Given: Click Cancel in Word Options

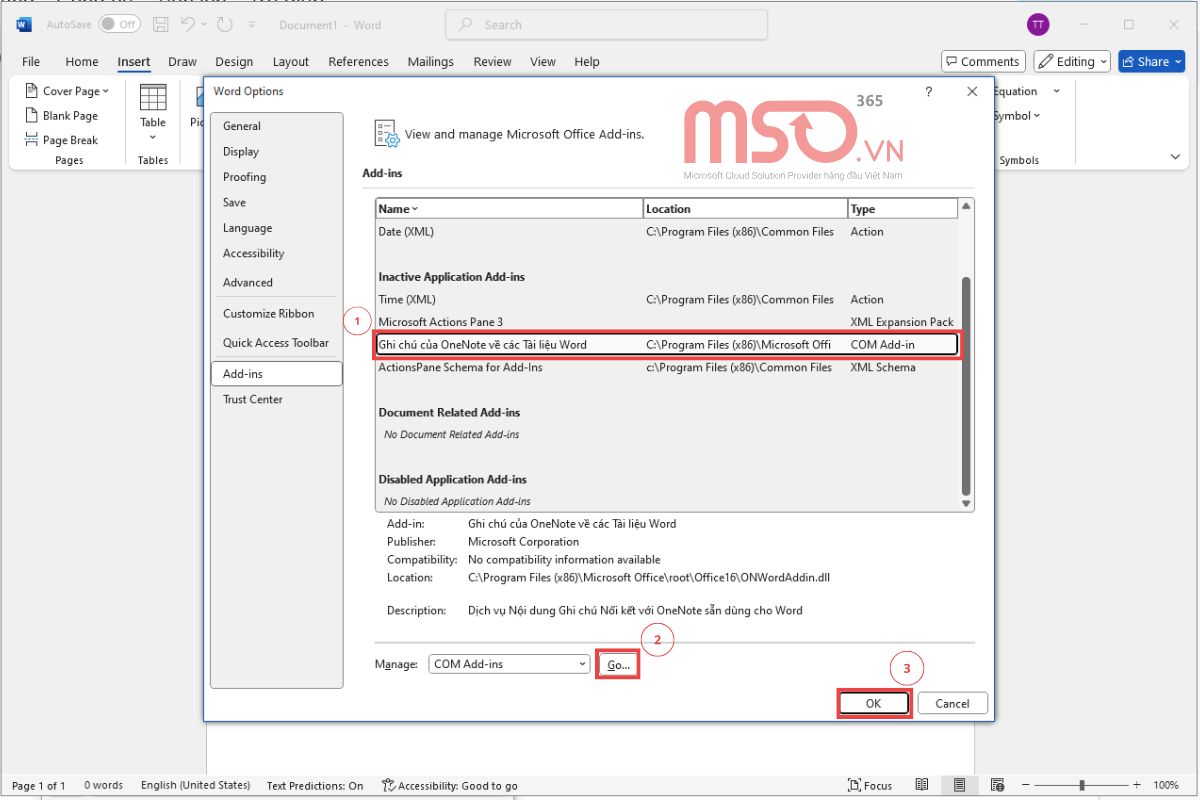Looking at the screenshot, I should [x=952, y=703].
